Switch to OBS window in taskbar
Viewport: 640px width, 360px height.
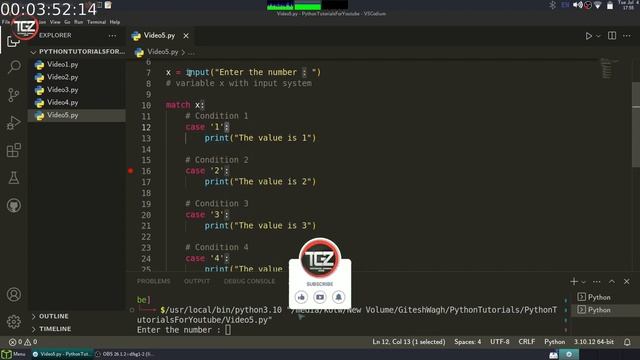125,354
